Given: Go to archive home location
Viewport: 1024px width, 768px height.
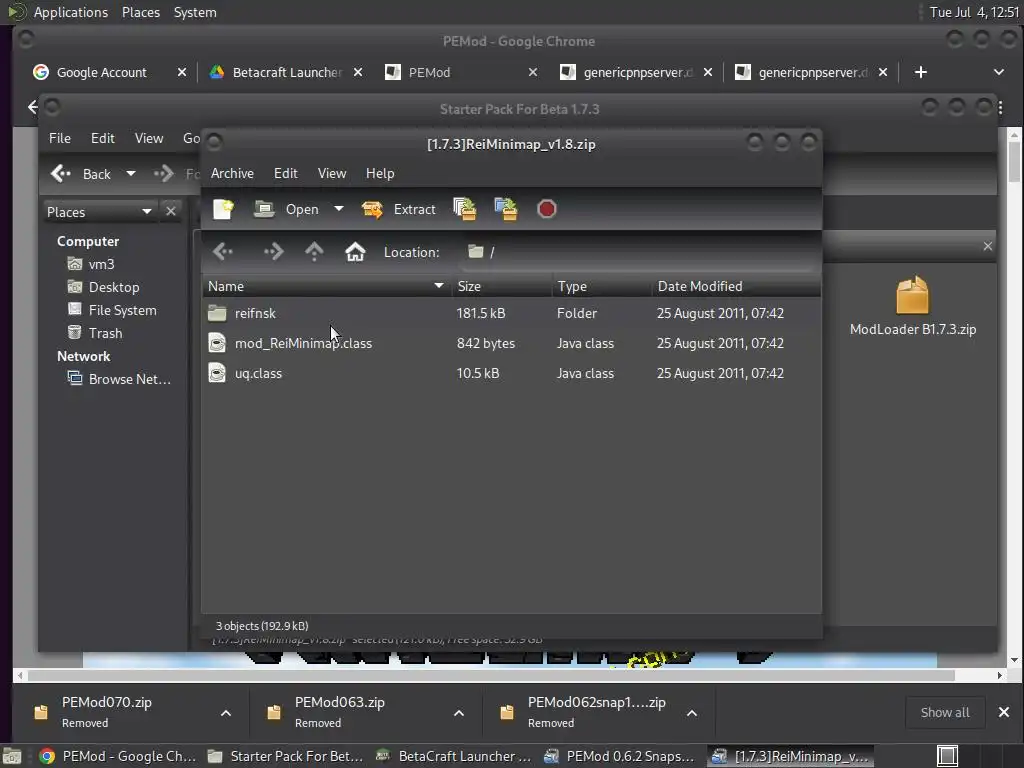Looking at the screenshot, I should pyautogui.click(x=355, y=251).
